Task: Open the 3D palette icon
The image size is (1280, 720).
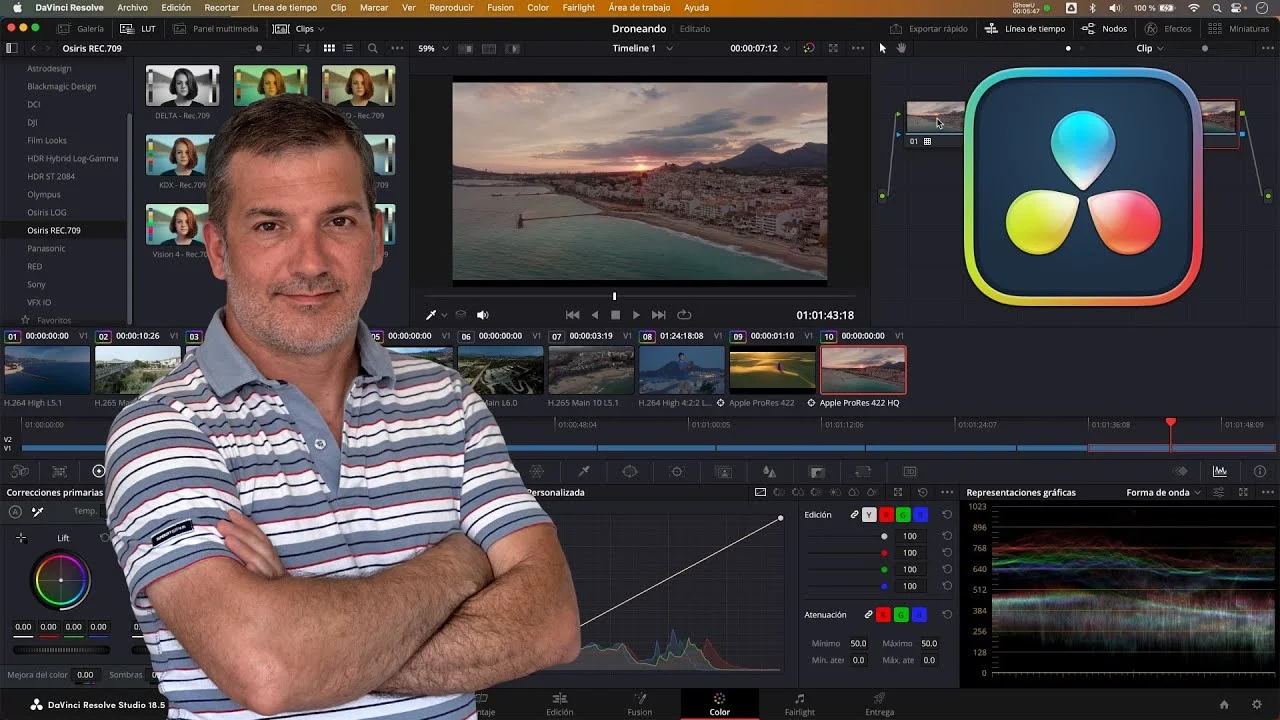Action: (909, 471)
